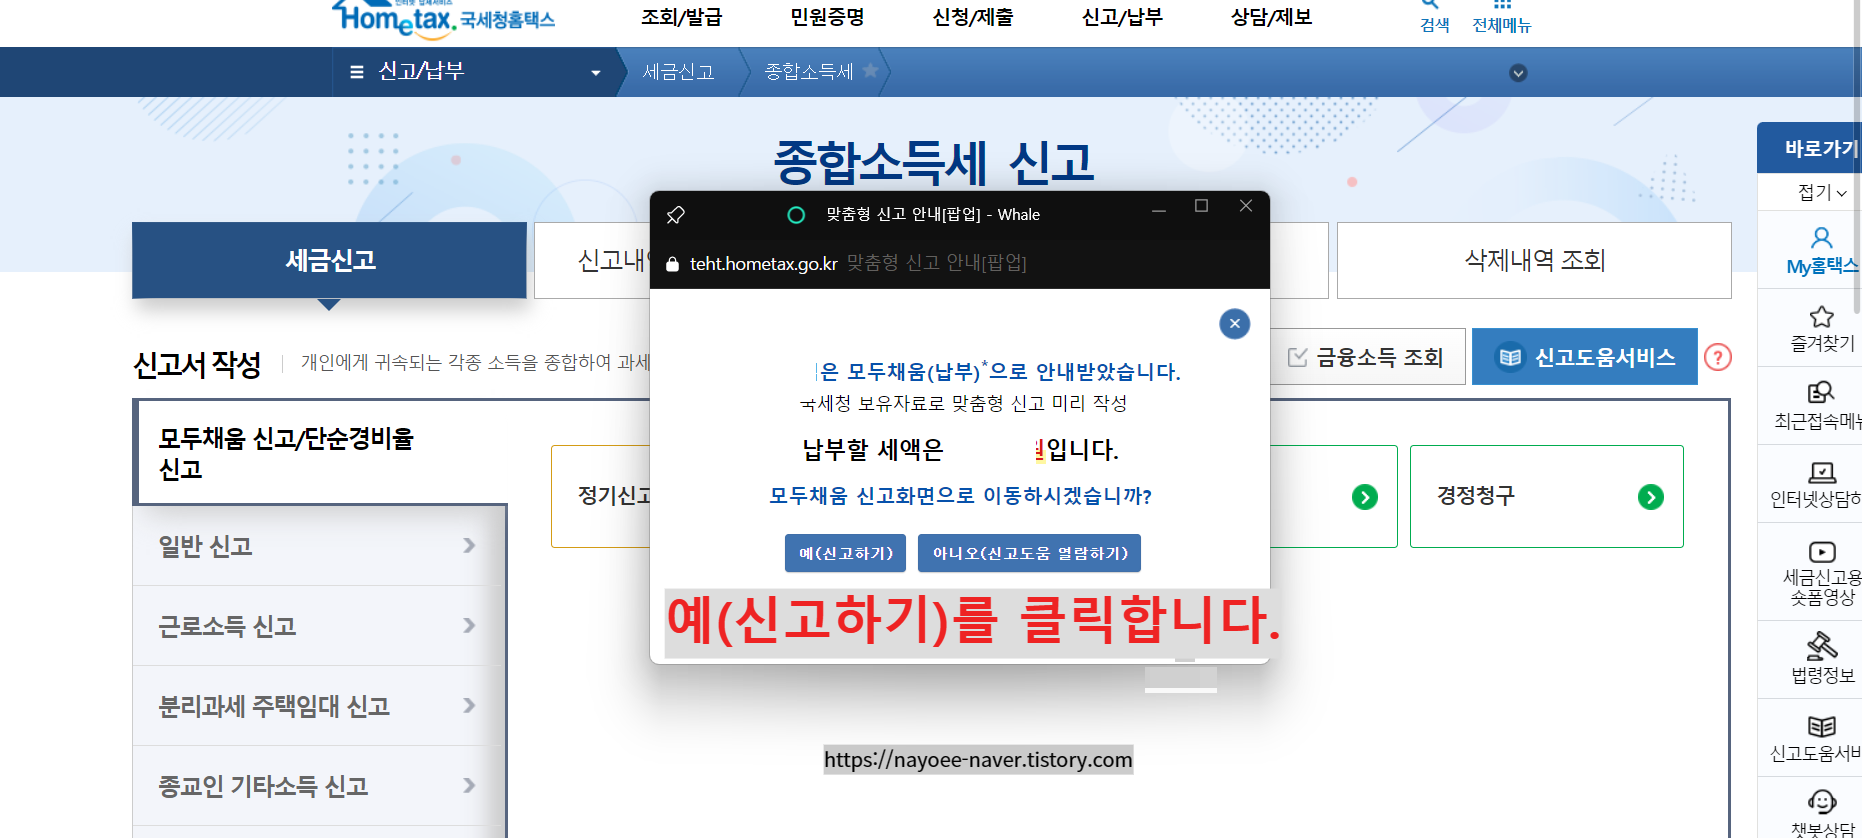The width and height of the screenshot is (1862, 838).
Task: Click the 세금신고 breadcrumb link
Action: tap(678, 72)
